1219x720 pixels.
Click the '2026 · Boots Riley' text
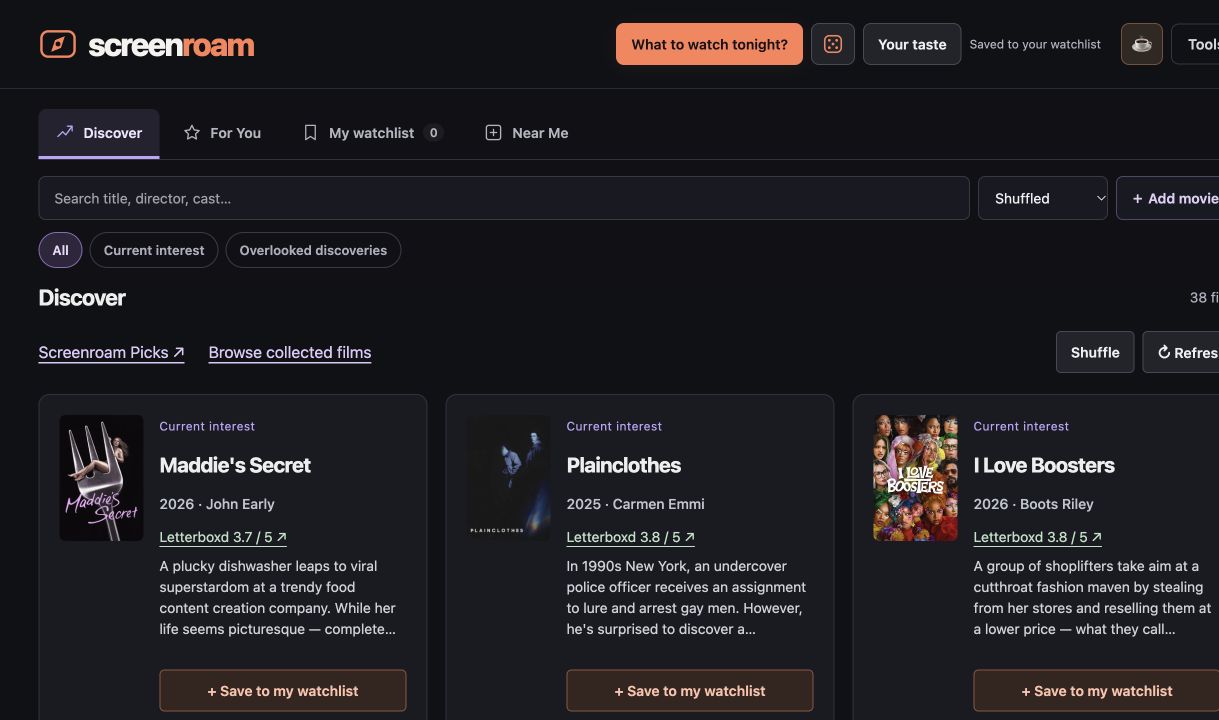pos(1033,504)
